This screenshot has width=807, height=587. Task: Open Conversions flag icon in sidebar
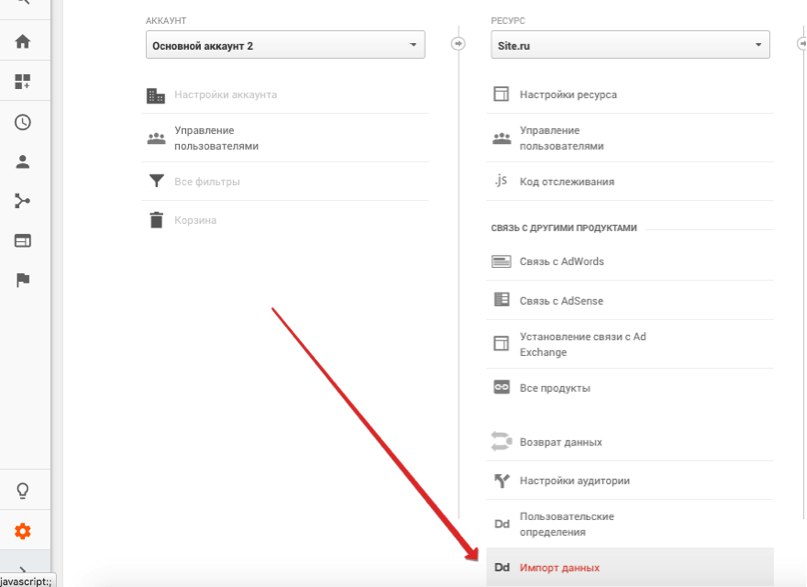(x=23, y=280)
